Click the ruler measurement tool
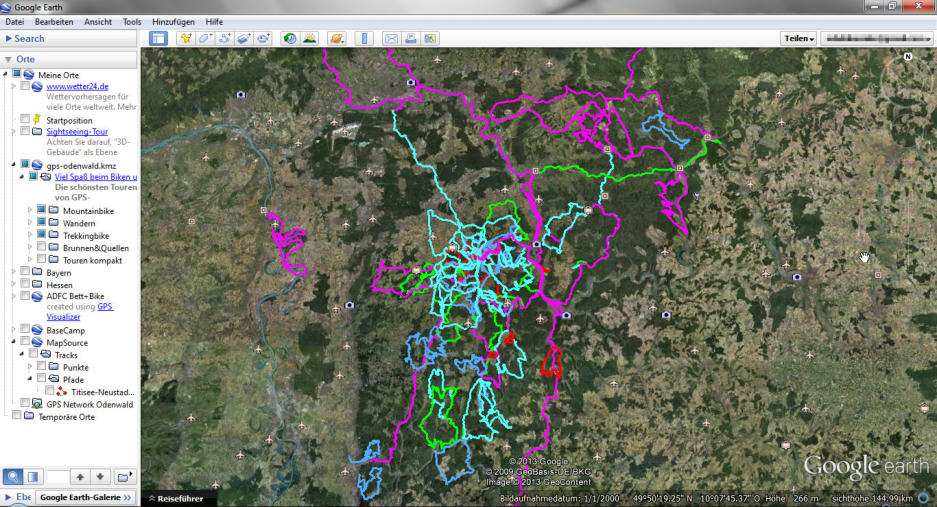Screen dimensions: 937x507 364,39
